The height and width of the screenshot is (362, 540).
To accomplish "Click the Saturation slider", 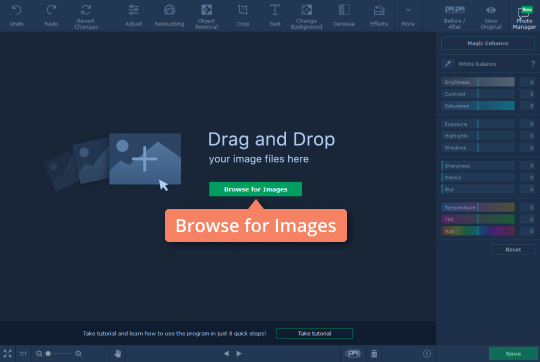I will click(478, 106).
